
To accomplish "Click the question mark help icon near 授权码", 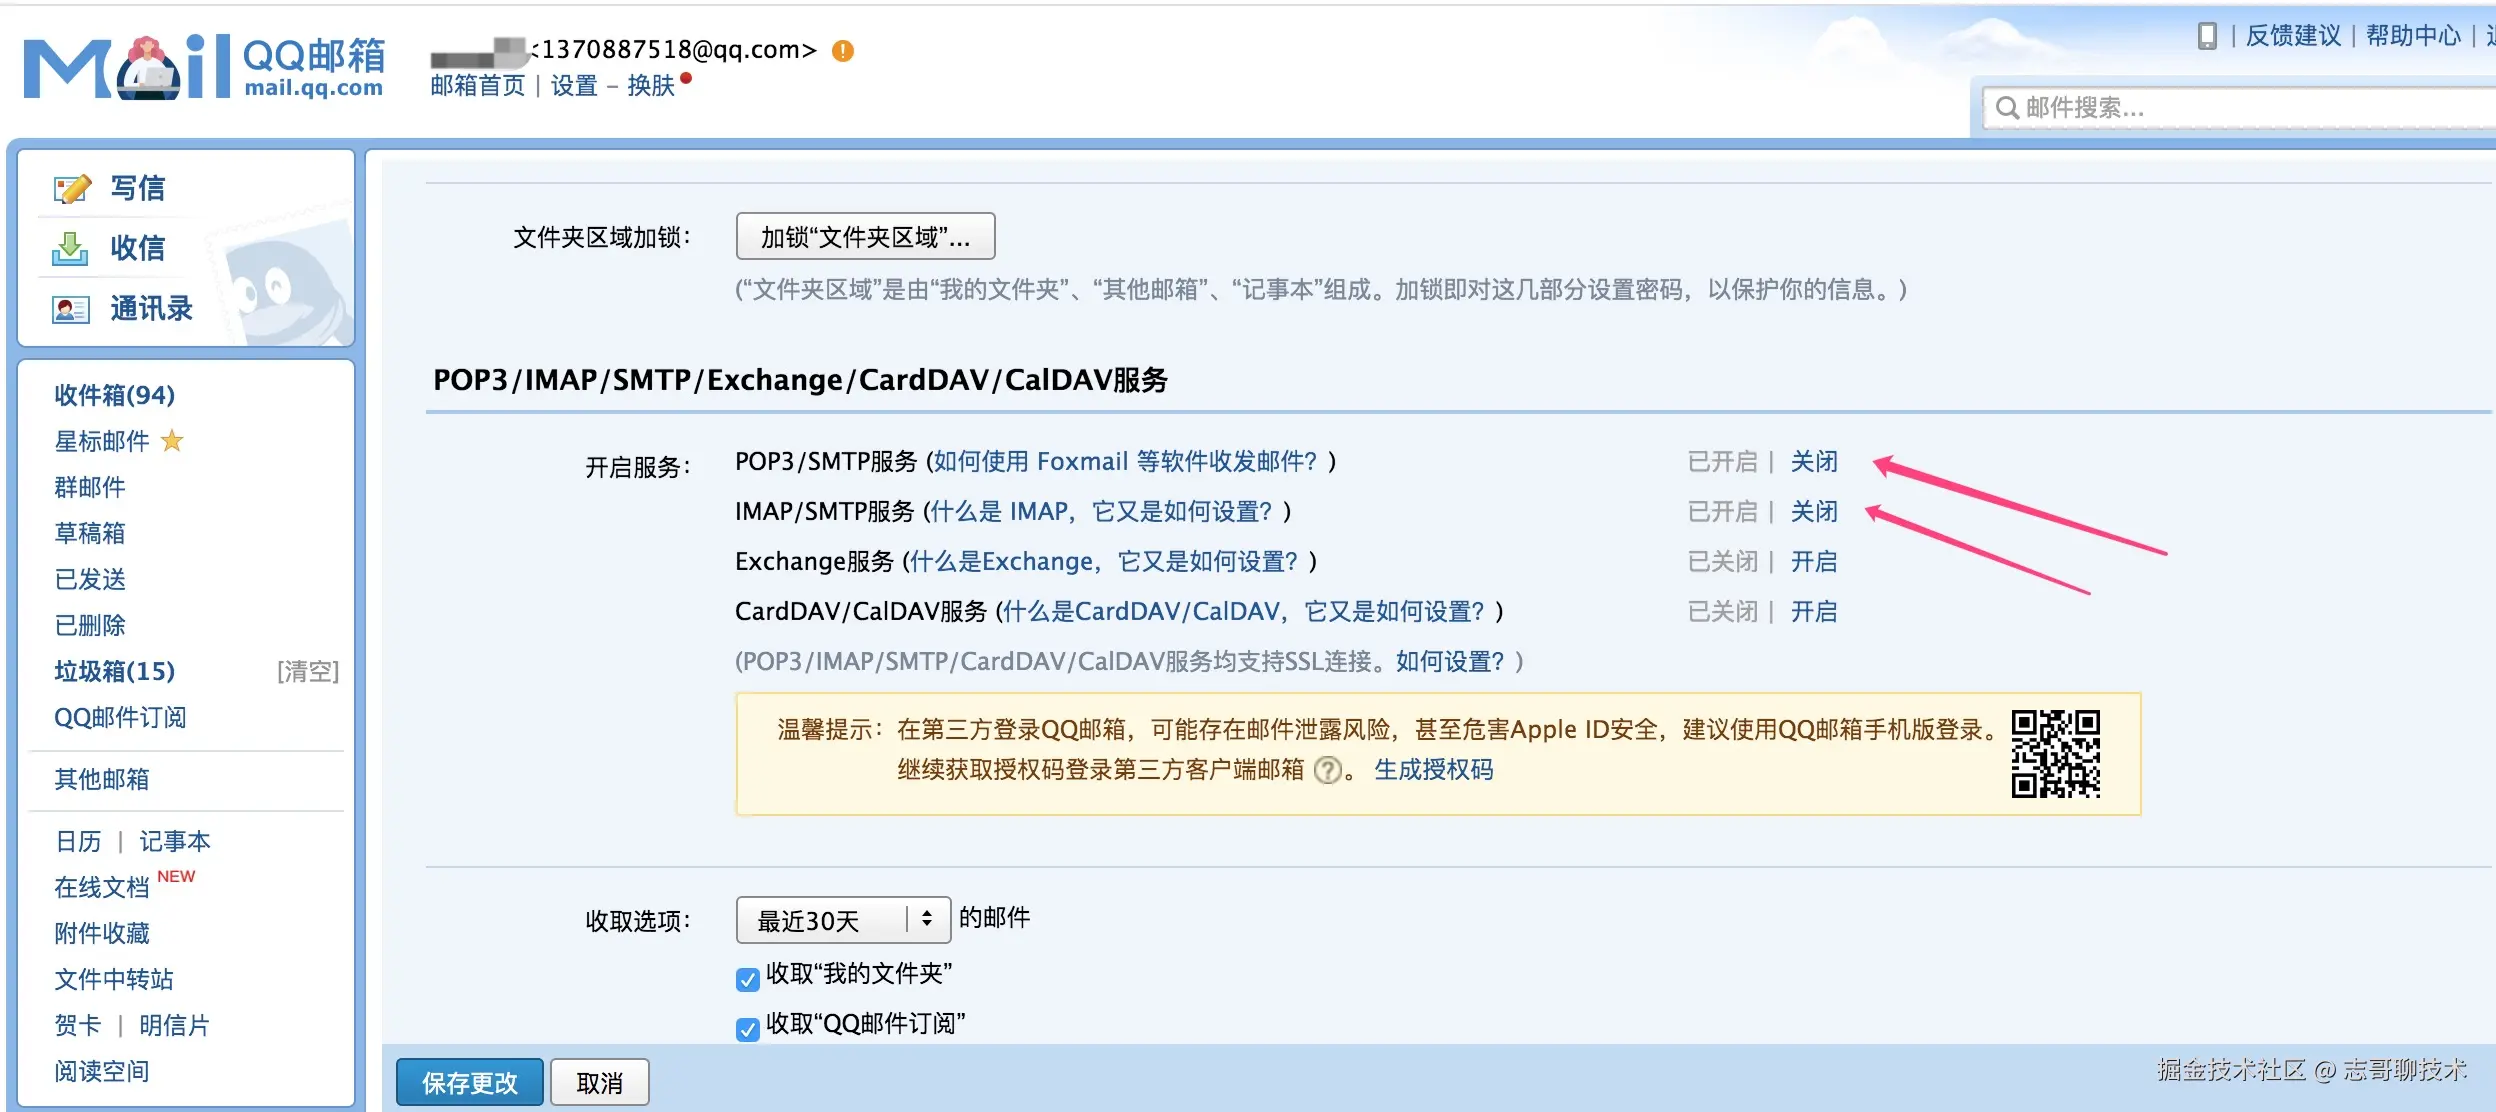I will coord(1327,770).
